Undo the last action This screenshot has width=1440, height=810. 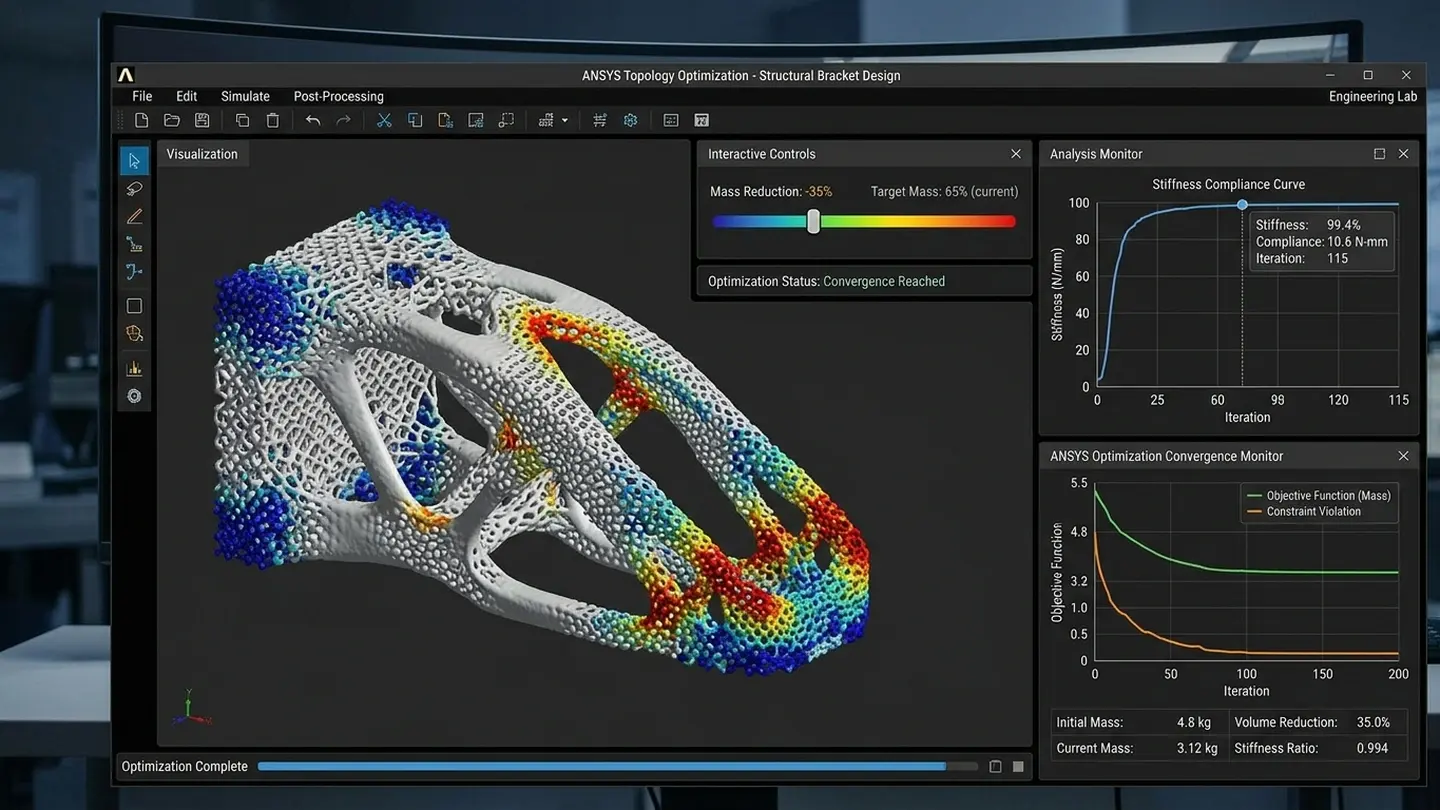(x=313, y=120)
